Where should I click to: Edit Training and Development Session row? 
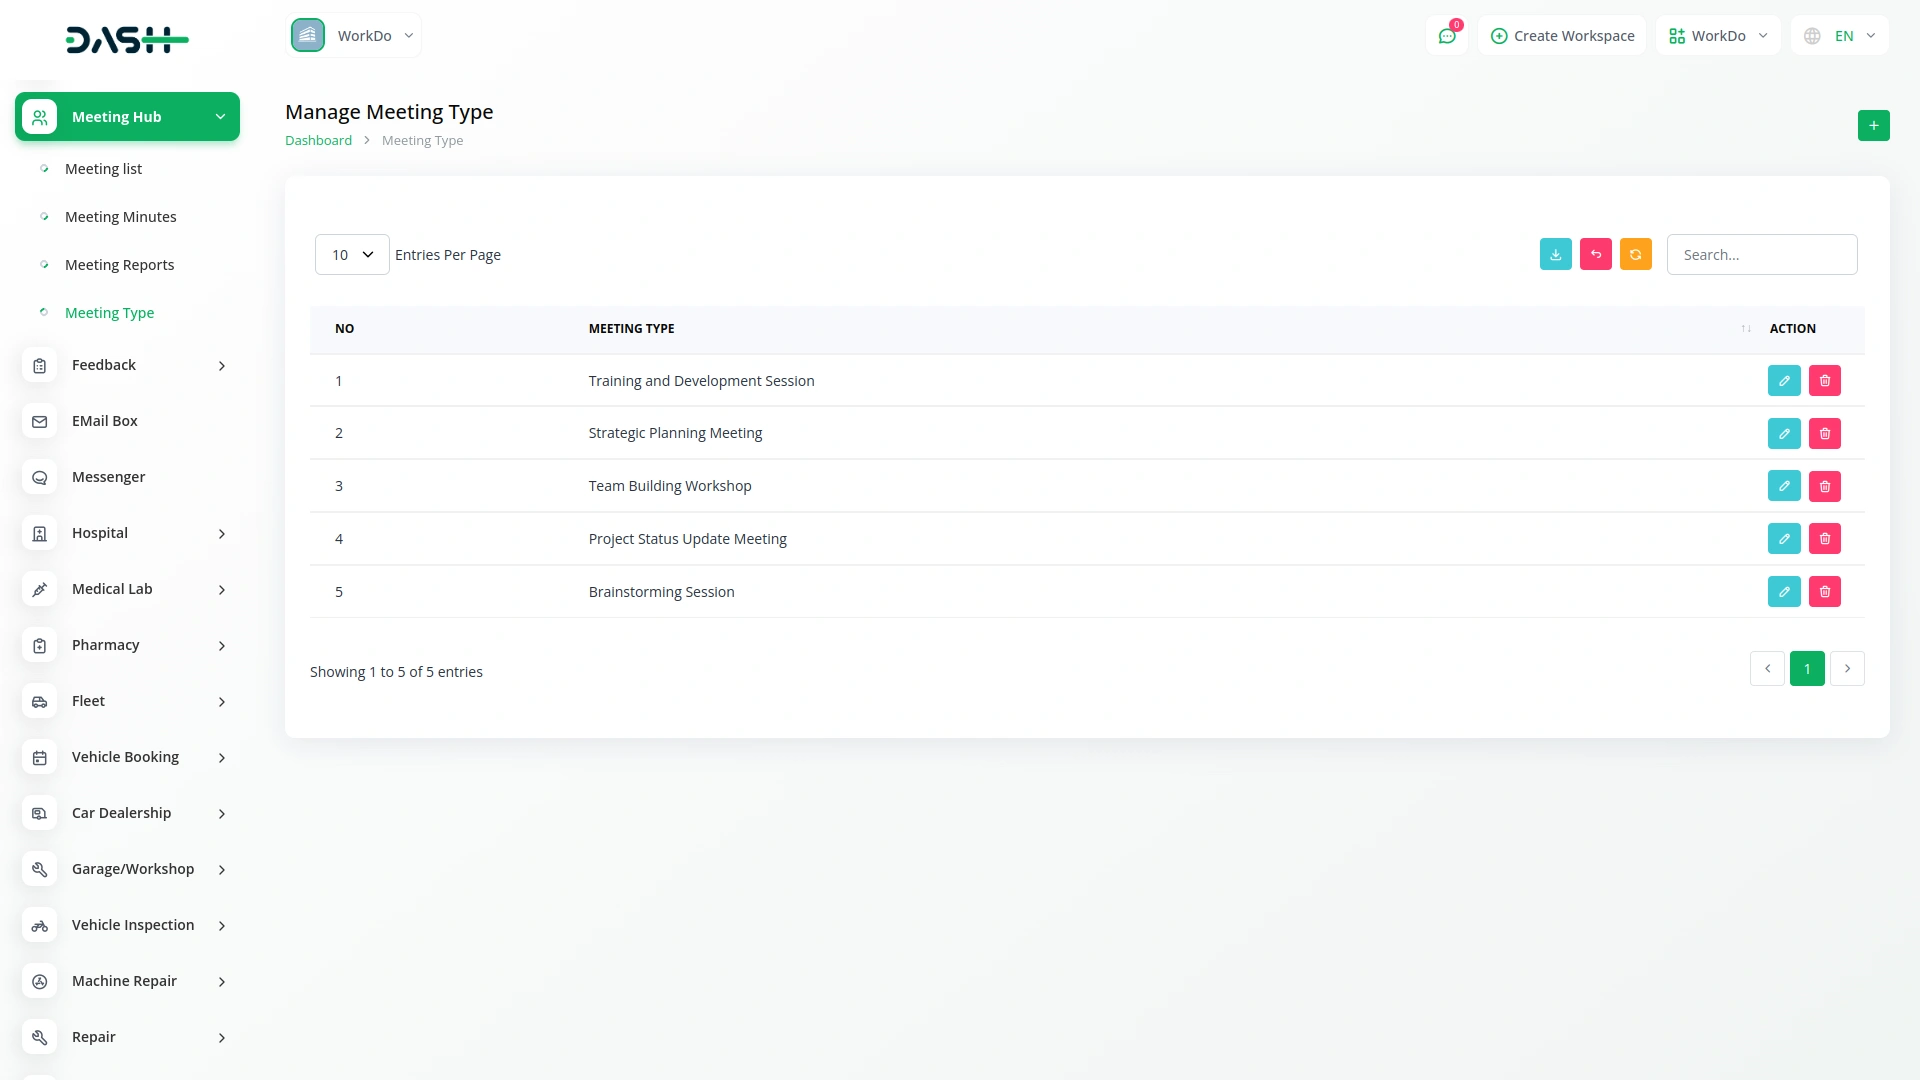pyautogui.click(x=1784, y=381)
